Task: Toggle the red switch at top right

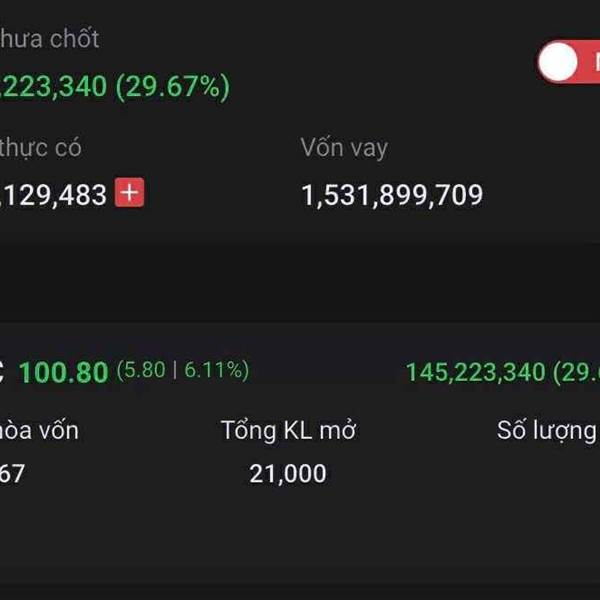Action: pyautogui.click(x=569, y=62)
